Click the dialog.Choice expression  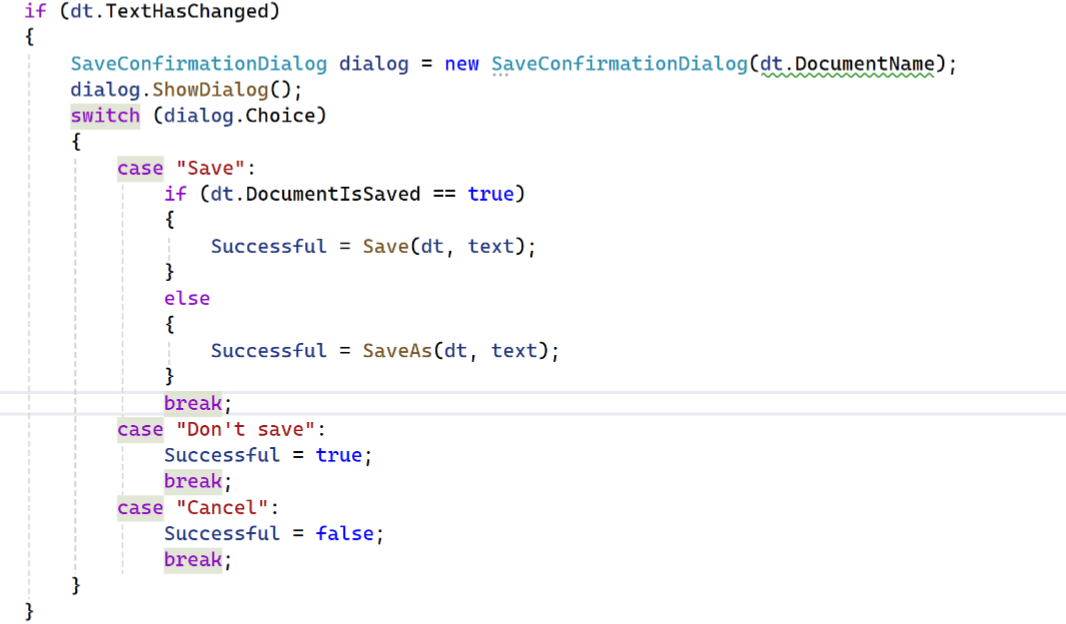coord(239,116)
